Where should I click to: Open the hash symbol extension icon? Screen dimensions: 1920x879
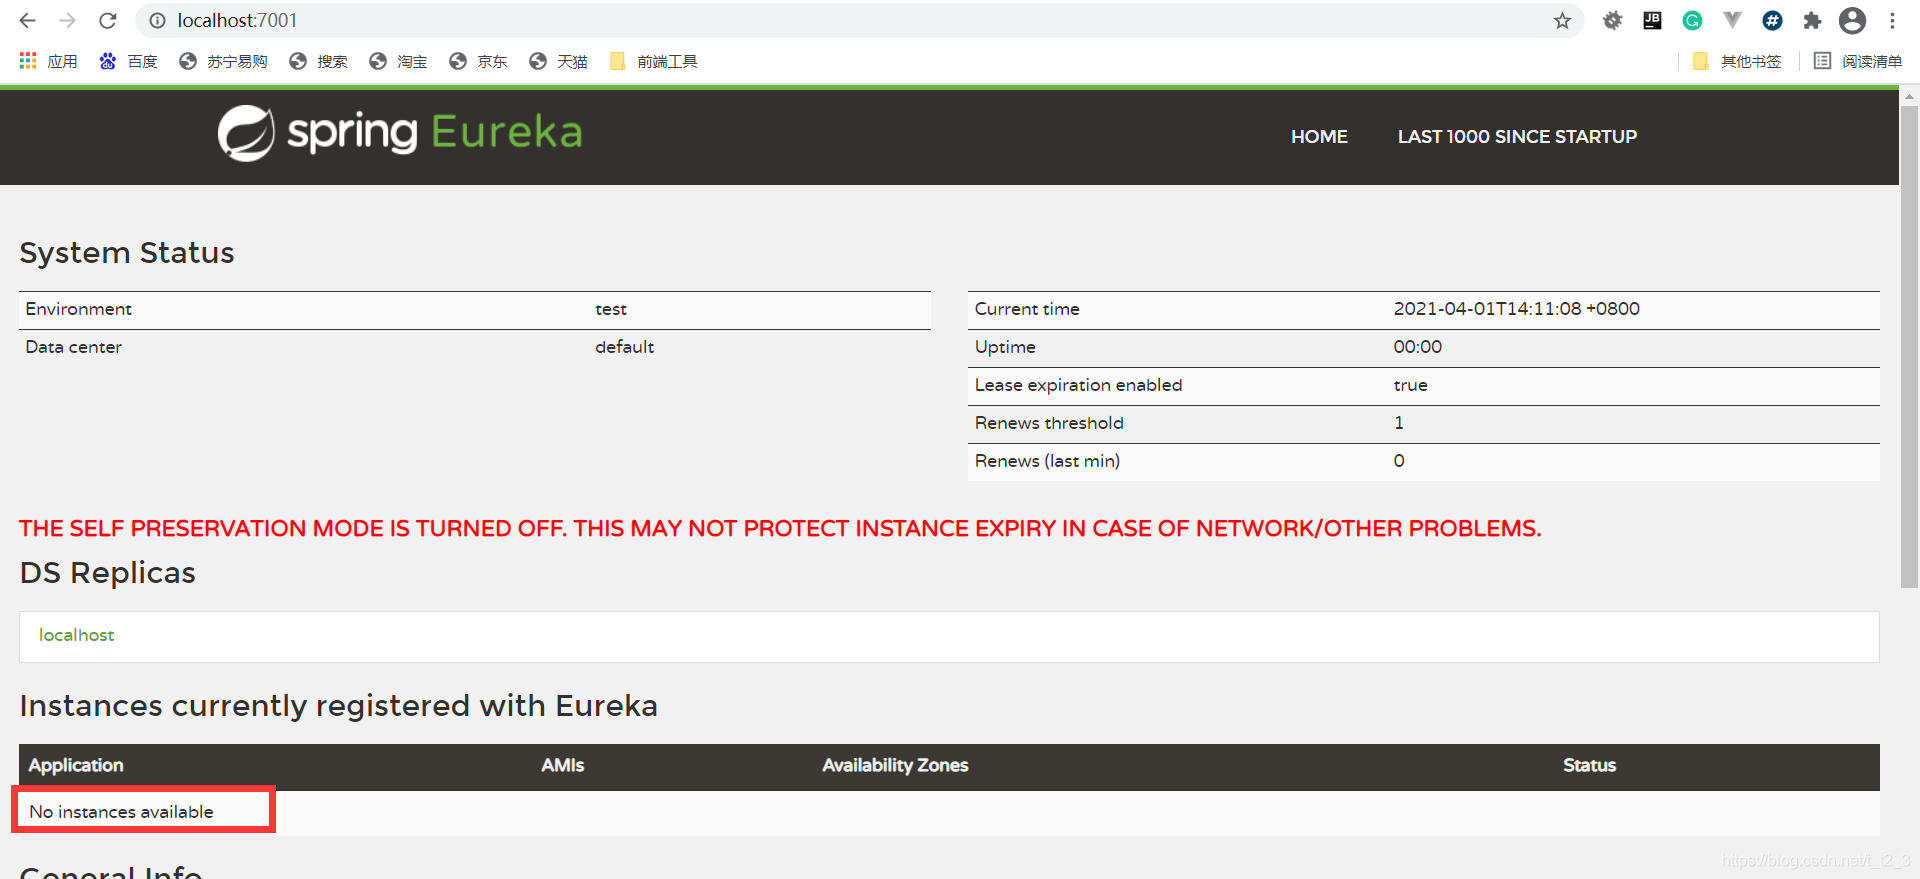(1772, 20)
